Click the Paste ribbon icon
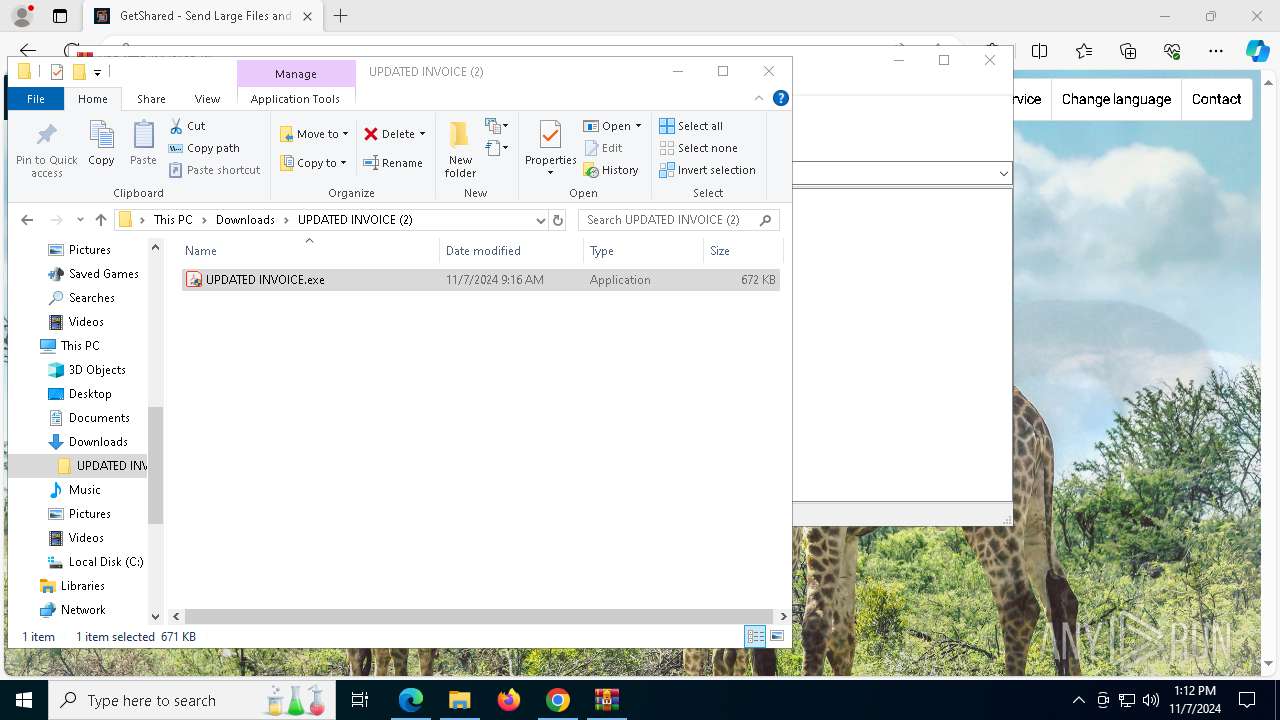 [143, 143]
